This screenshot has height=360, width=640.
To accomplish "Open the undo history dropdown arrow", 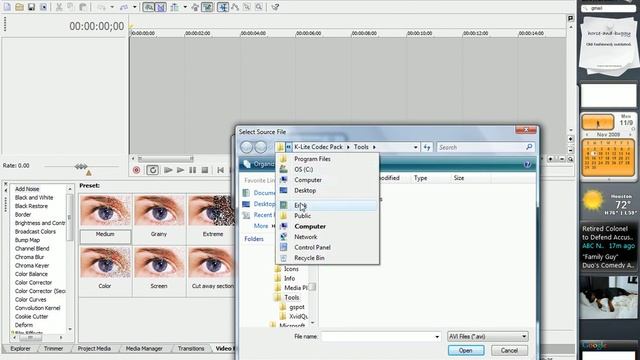I will [112, 7].
